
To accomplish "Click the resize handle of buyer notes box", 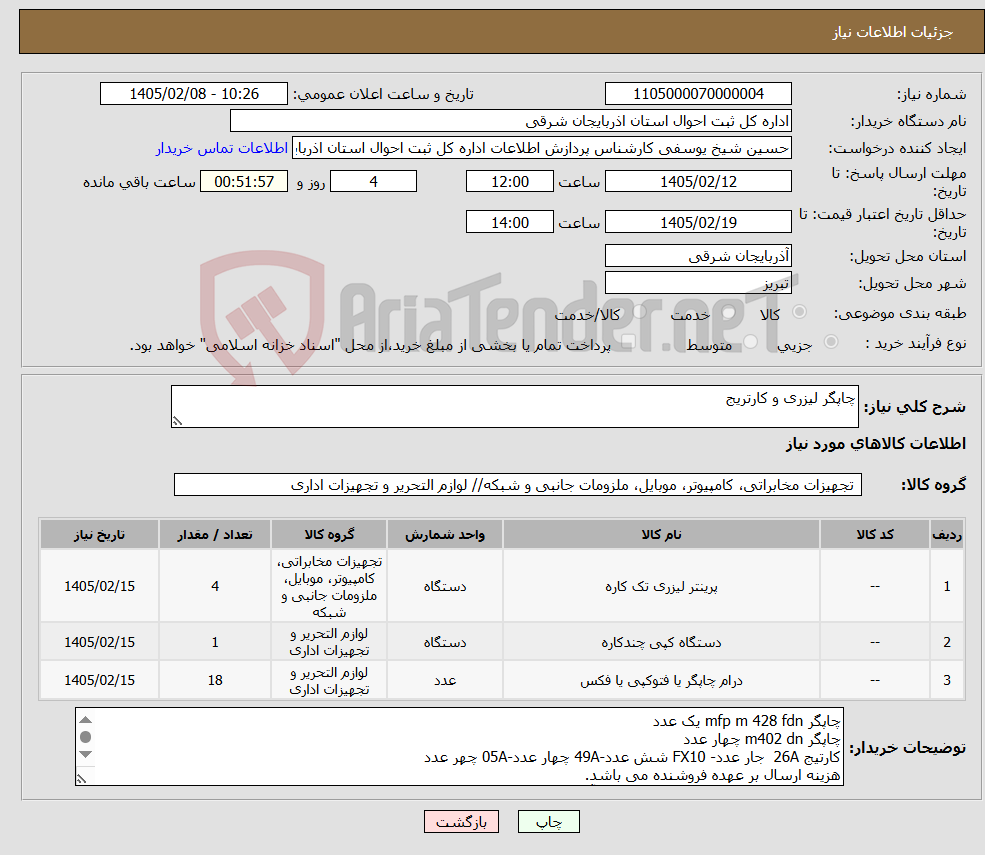I will [81, 779].
